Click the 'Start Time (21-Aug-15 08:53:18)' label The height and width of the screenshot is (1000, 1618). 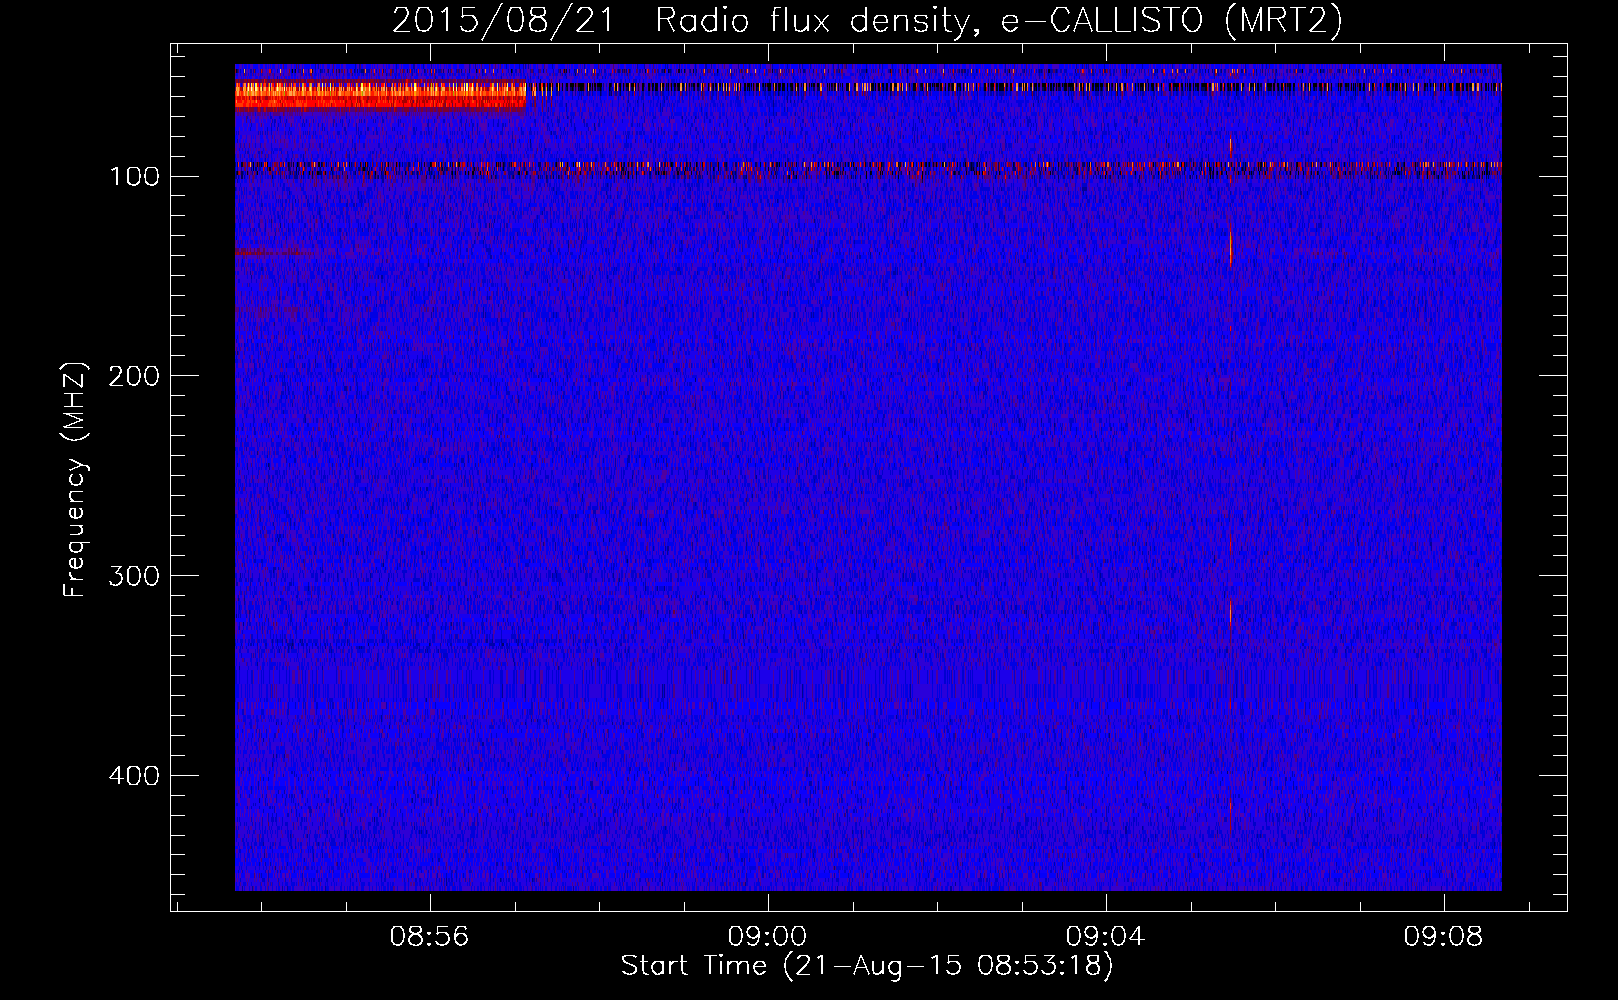(867, 966)
